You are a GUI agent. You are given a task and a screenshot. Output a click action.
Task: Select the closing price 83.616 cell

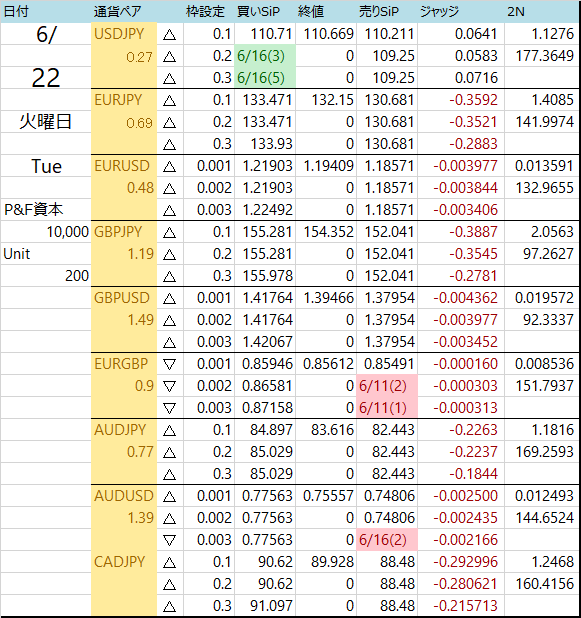click(x=326, y=430)
